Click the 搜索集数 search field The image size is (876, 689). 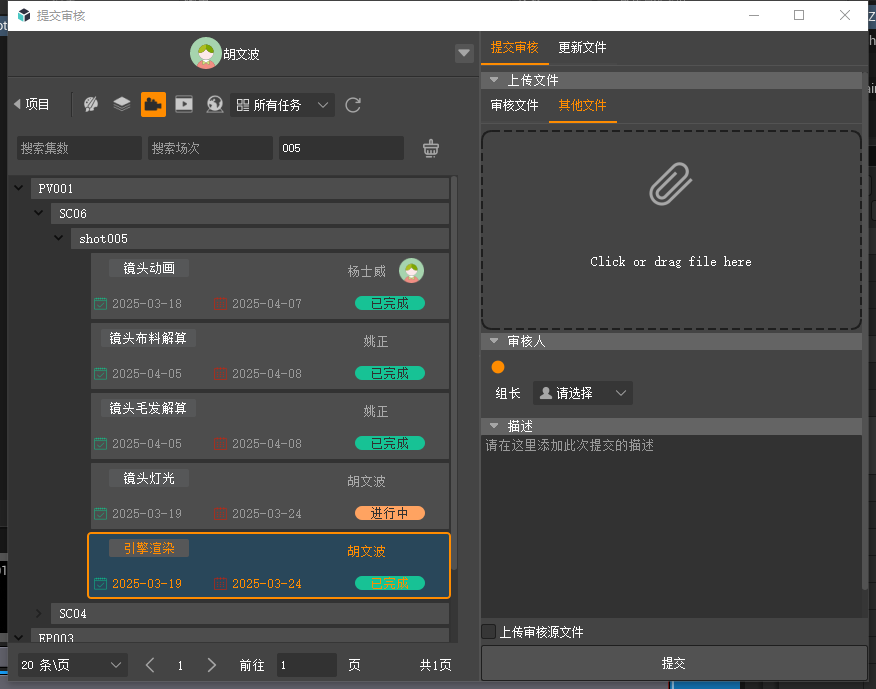[79, 148]
